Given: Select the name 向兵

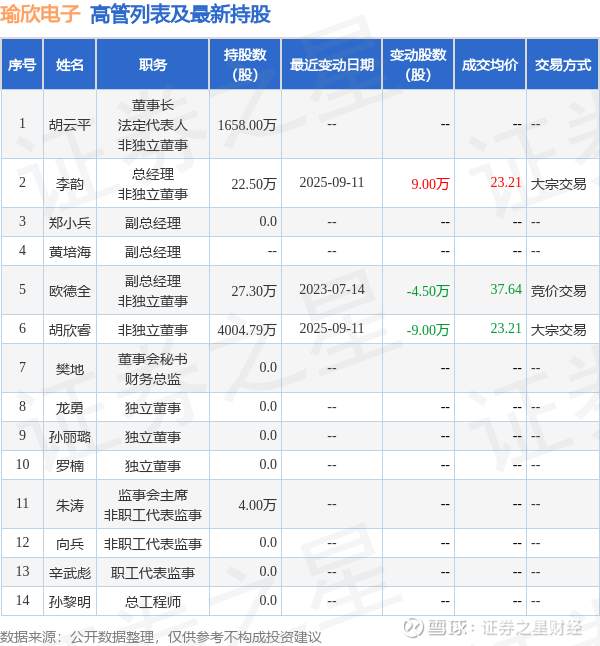Looking at the screenshot, I should coord(70,544).
